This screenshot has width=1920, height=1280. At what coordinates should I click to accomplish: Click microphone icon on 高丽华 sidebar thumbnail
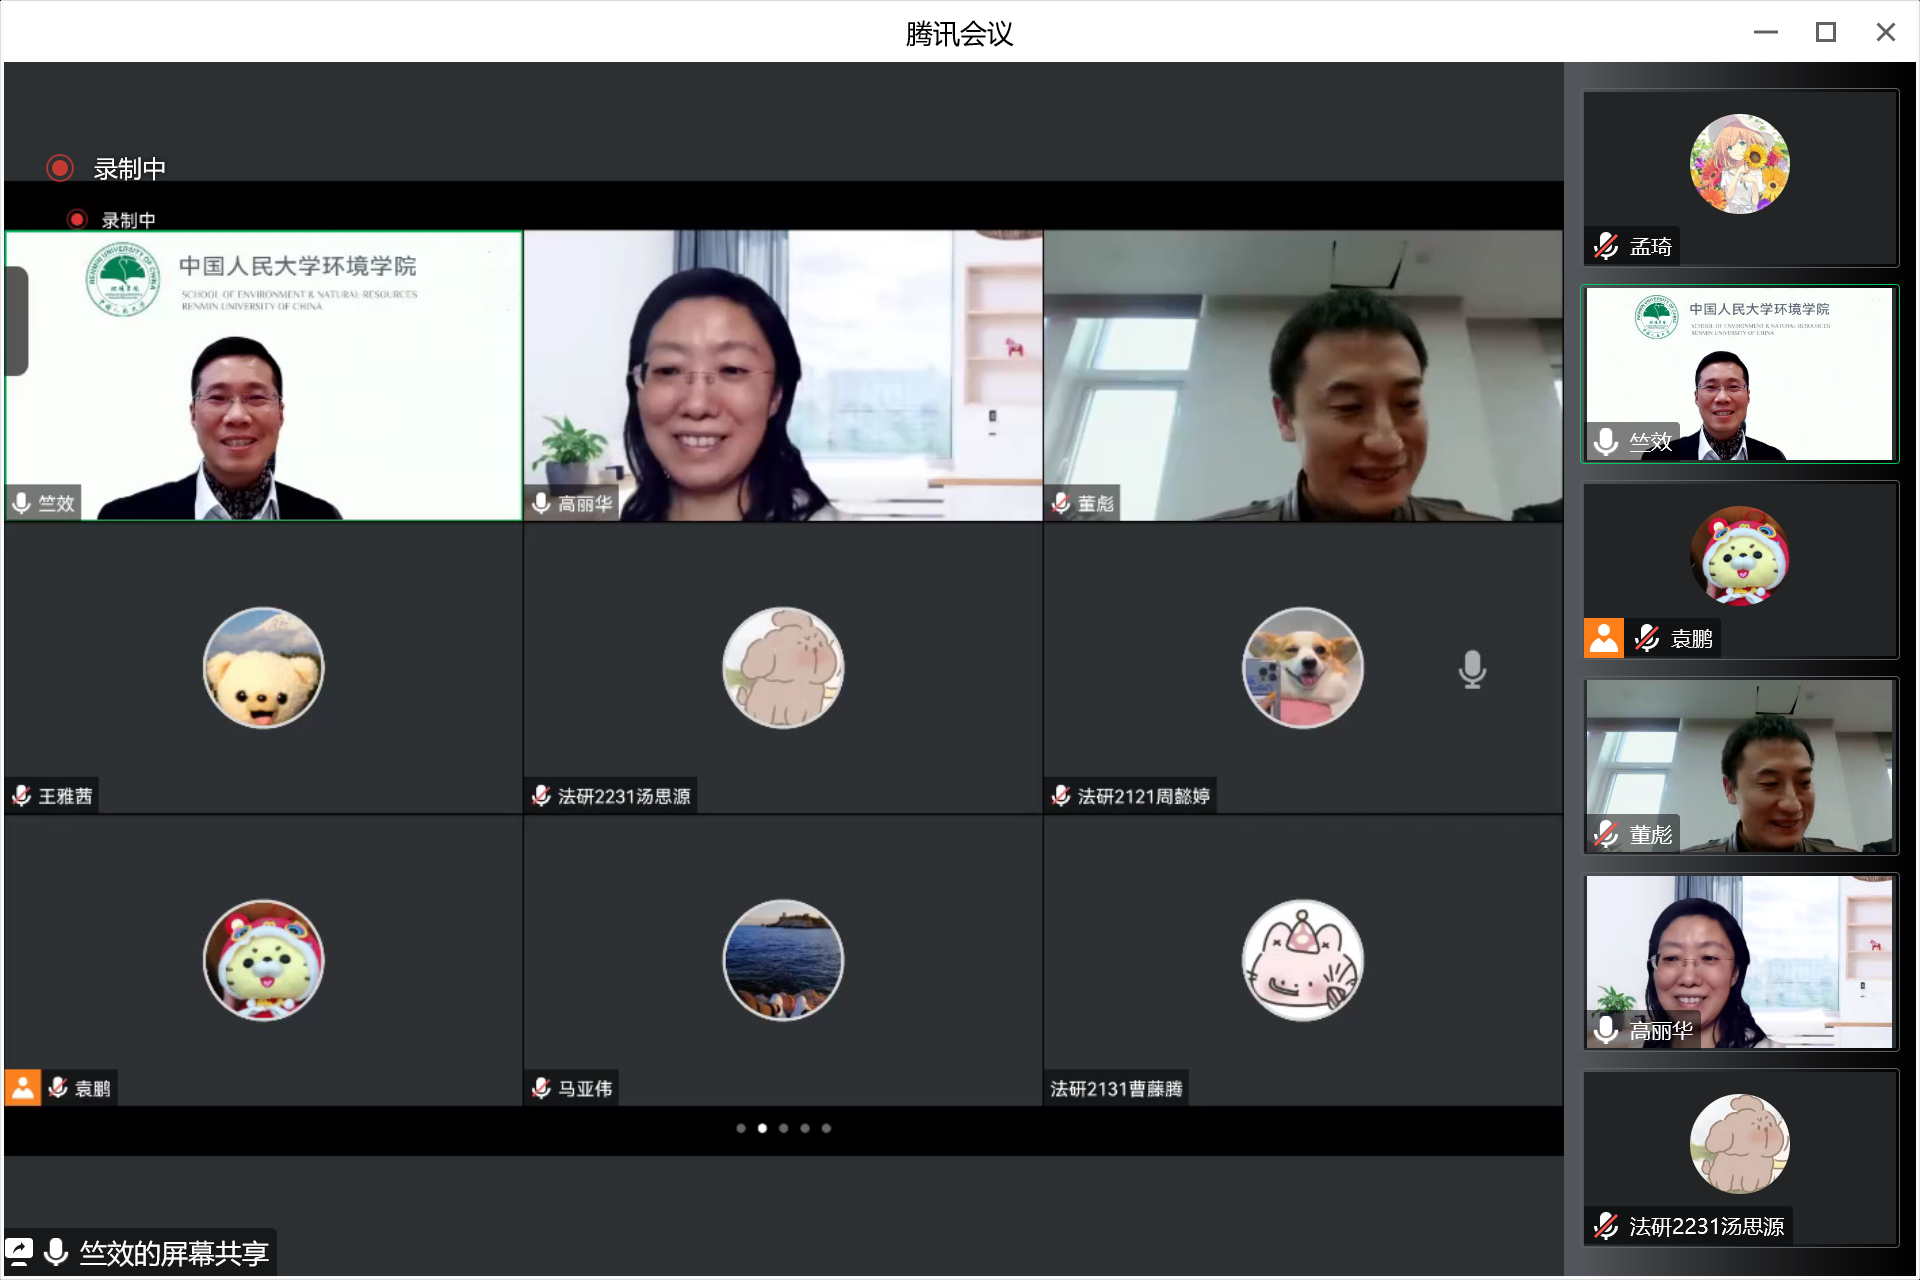pyautogui.click(x=1606, y=1029)
